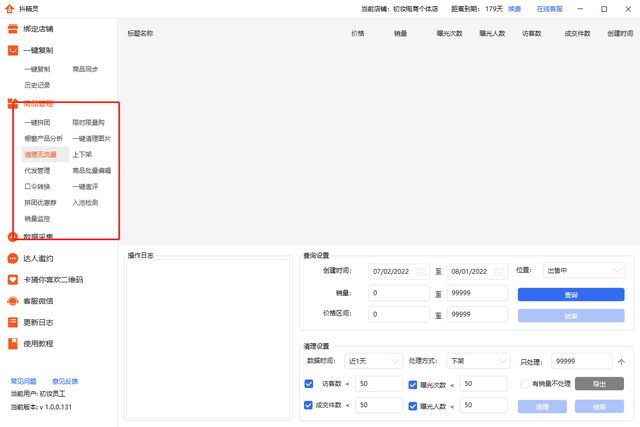Image resolution: width=640 pixels, height=427 pixels.
Task: Open 拼团优惠券 menu item
Action: click(x=40, y=202)
